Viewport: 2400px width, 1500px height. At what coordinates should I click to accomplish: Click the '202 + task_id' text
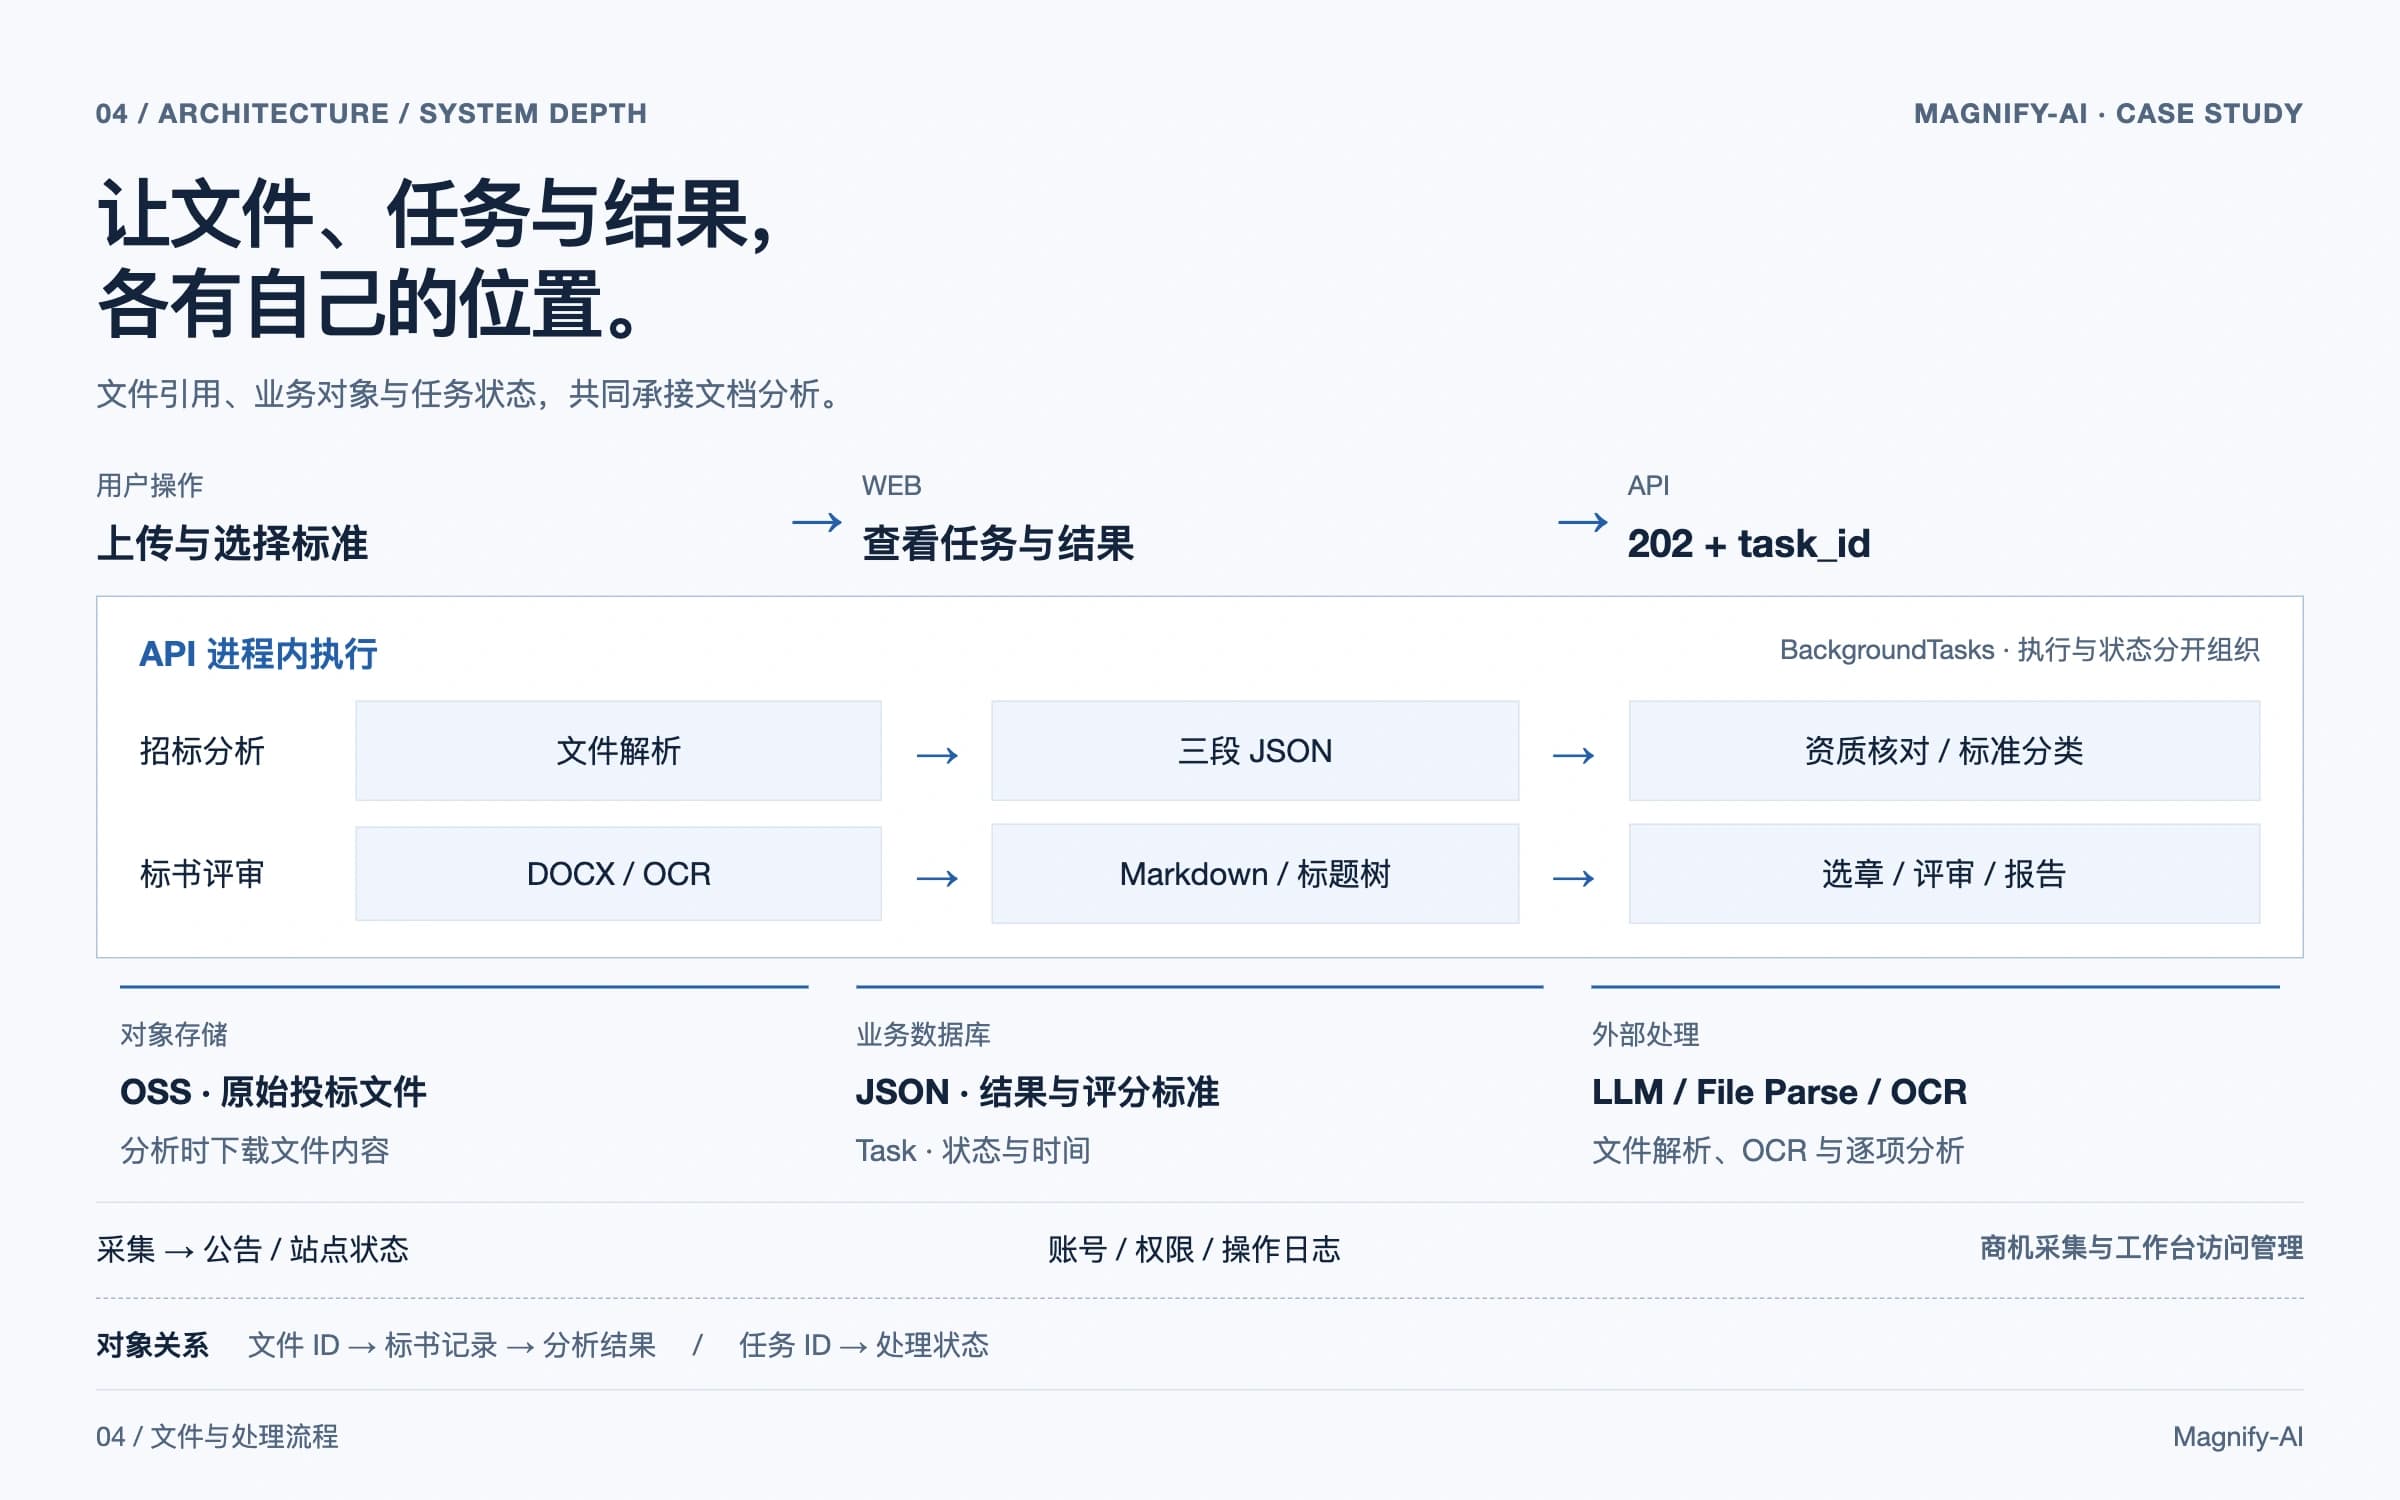click(x=1749, y=544)
